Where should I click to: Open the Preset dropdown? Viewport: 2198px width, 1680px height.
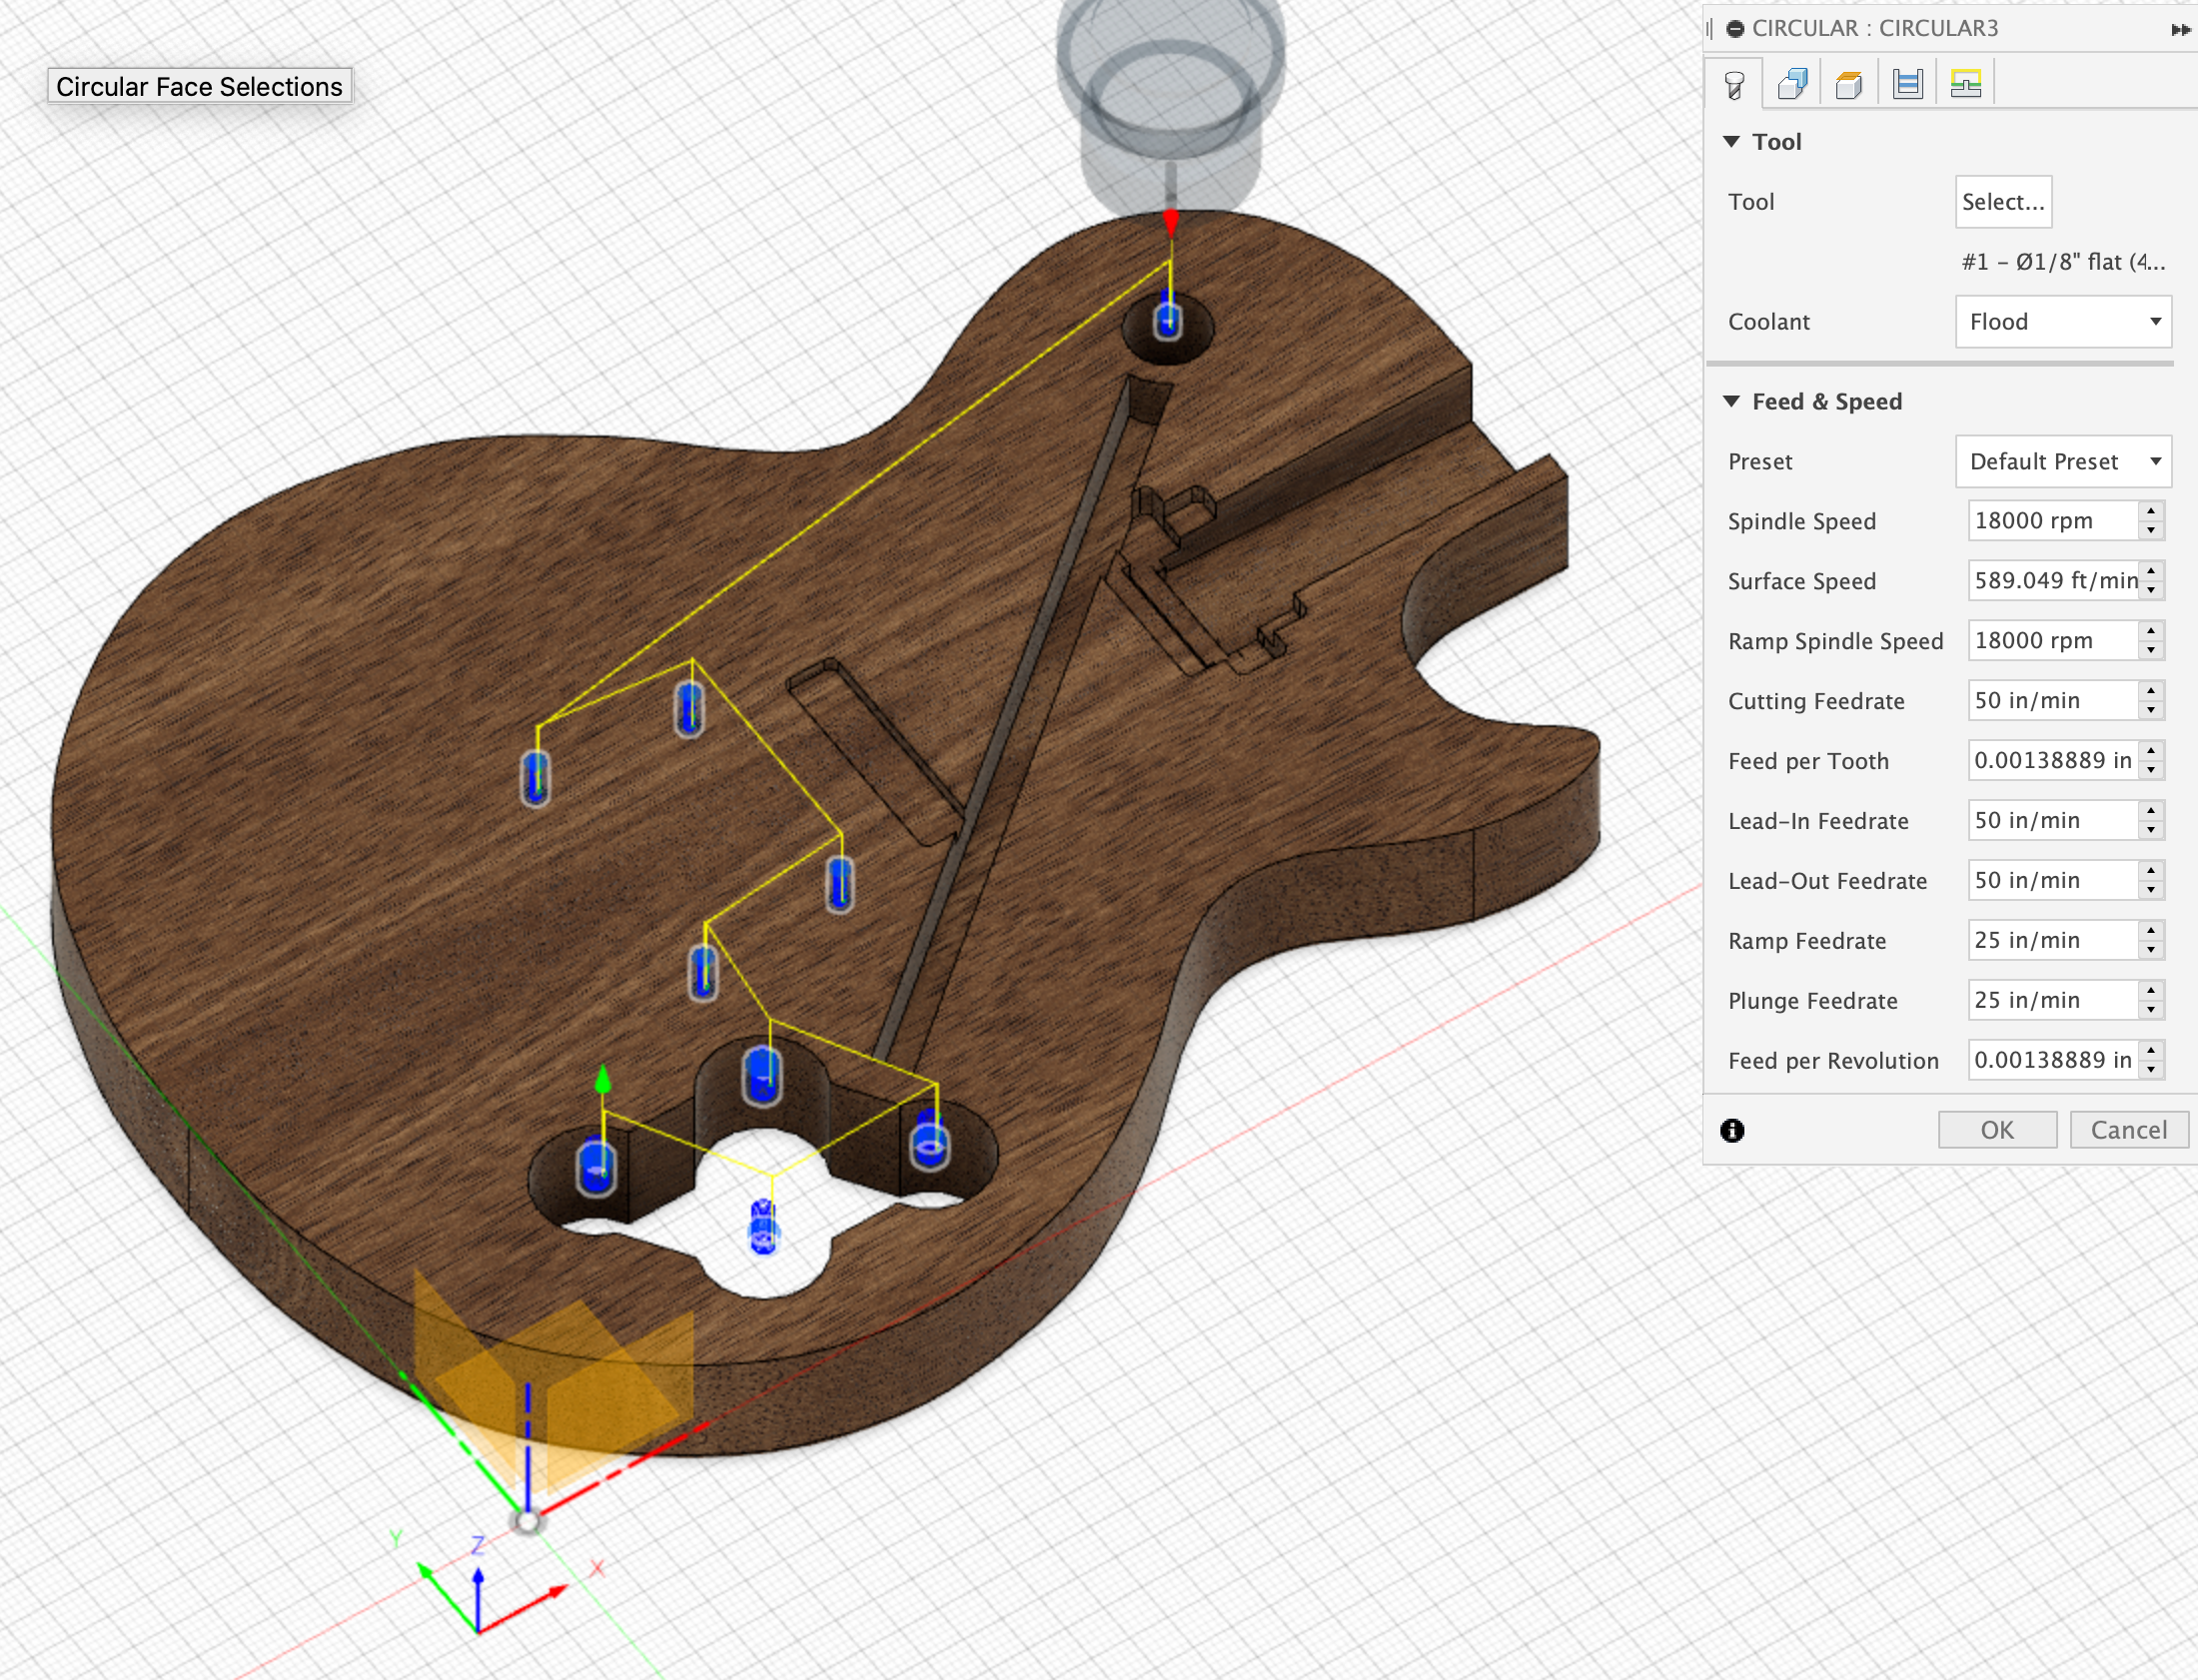click(x=2062, y=461)
